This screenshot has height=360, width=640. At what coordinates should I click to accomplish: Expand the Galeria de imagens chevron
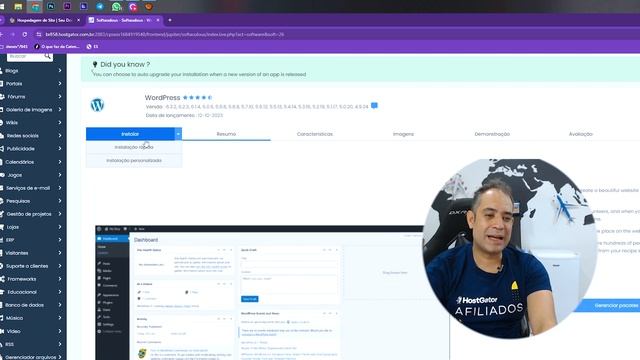(x=60, y=110)
